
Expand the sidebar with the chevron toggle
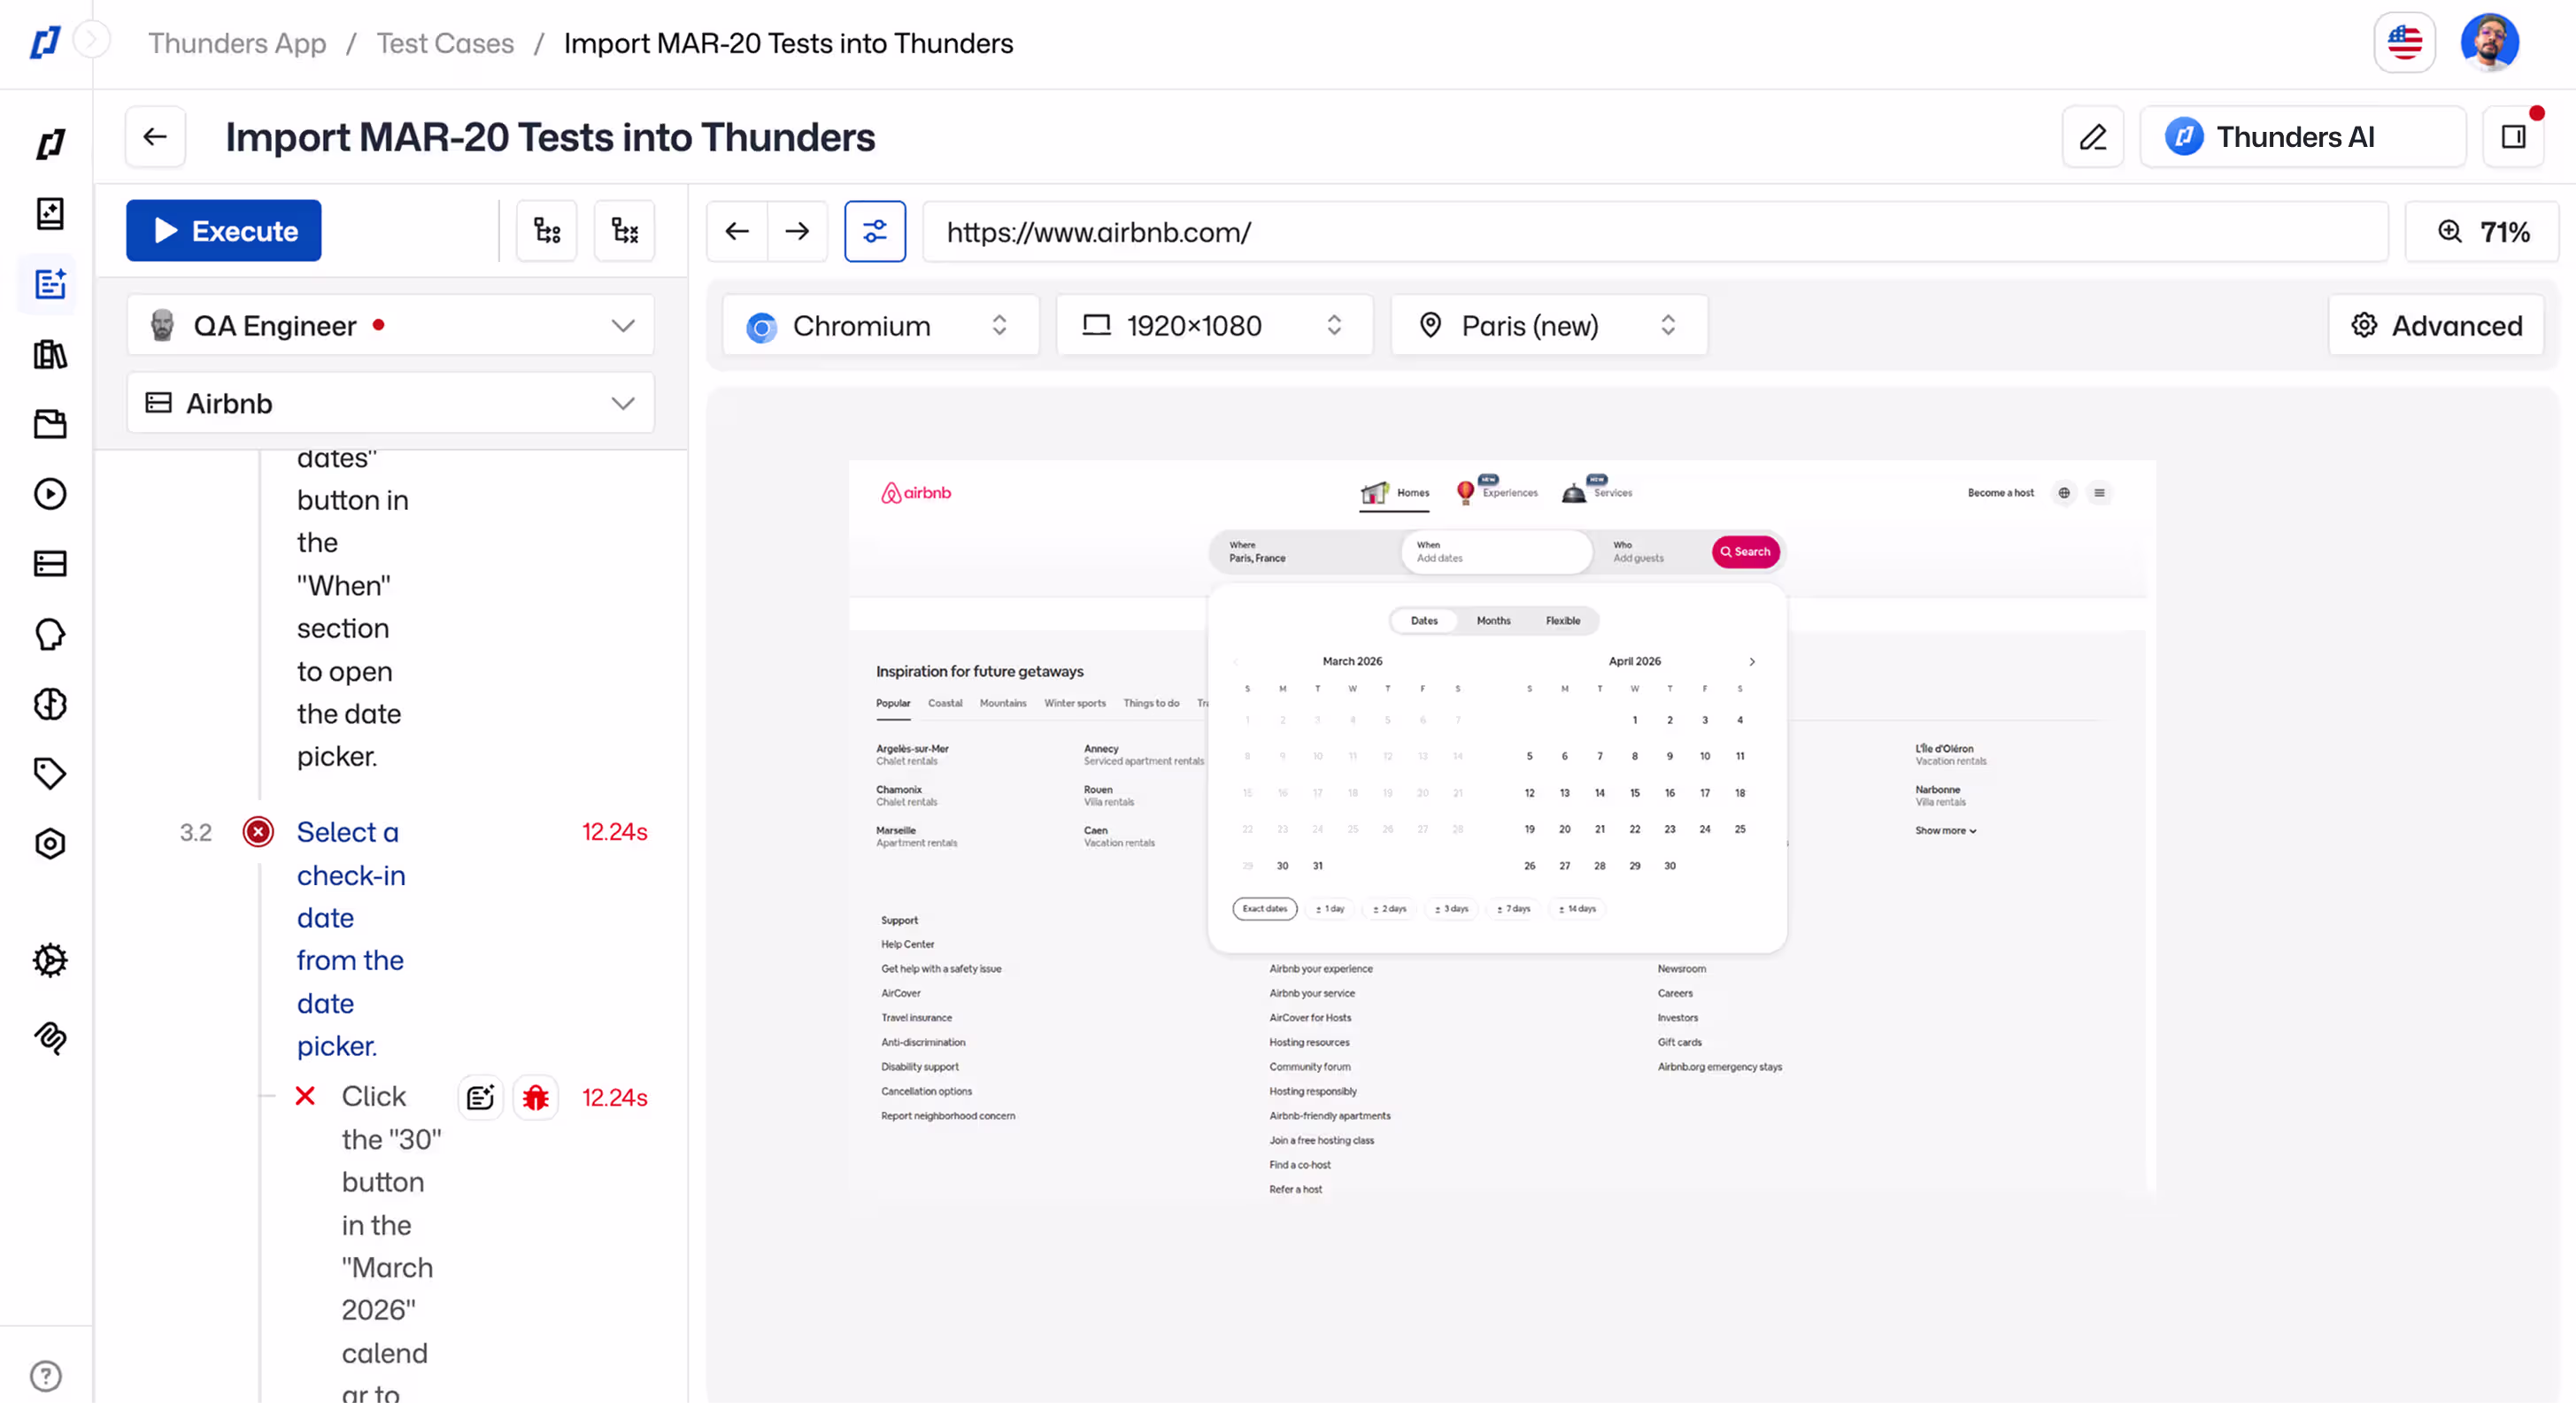click(92, 41)
